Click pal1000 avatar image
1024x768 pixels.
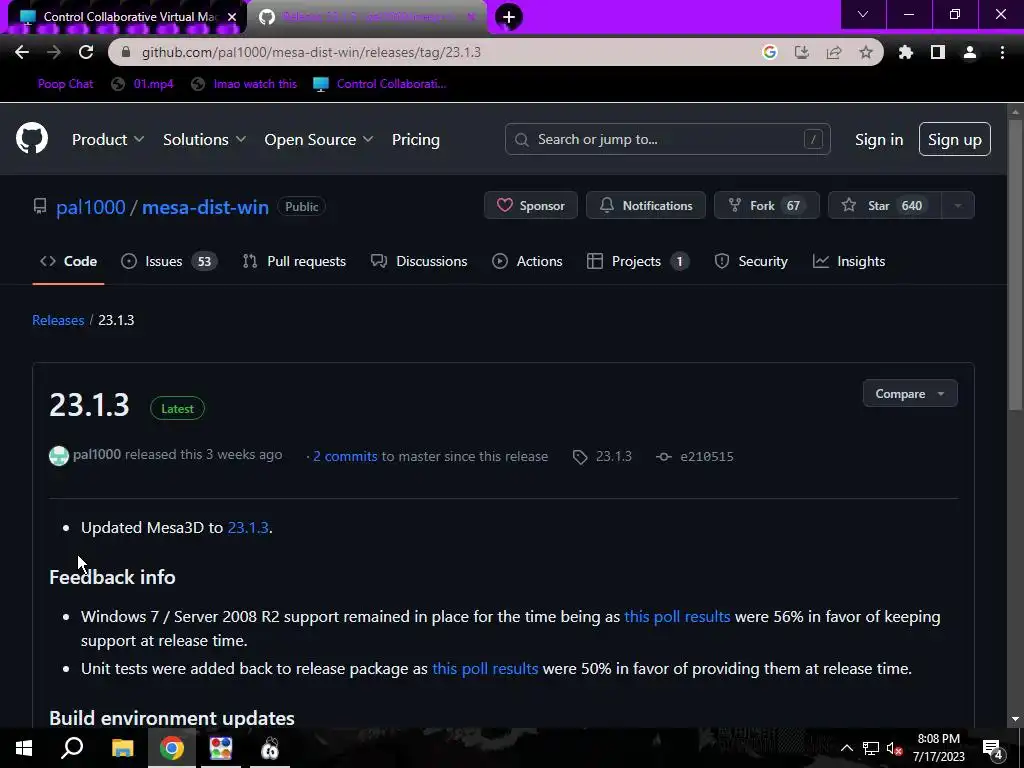(59, 456)
